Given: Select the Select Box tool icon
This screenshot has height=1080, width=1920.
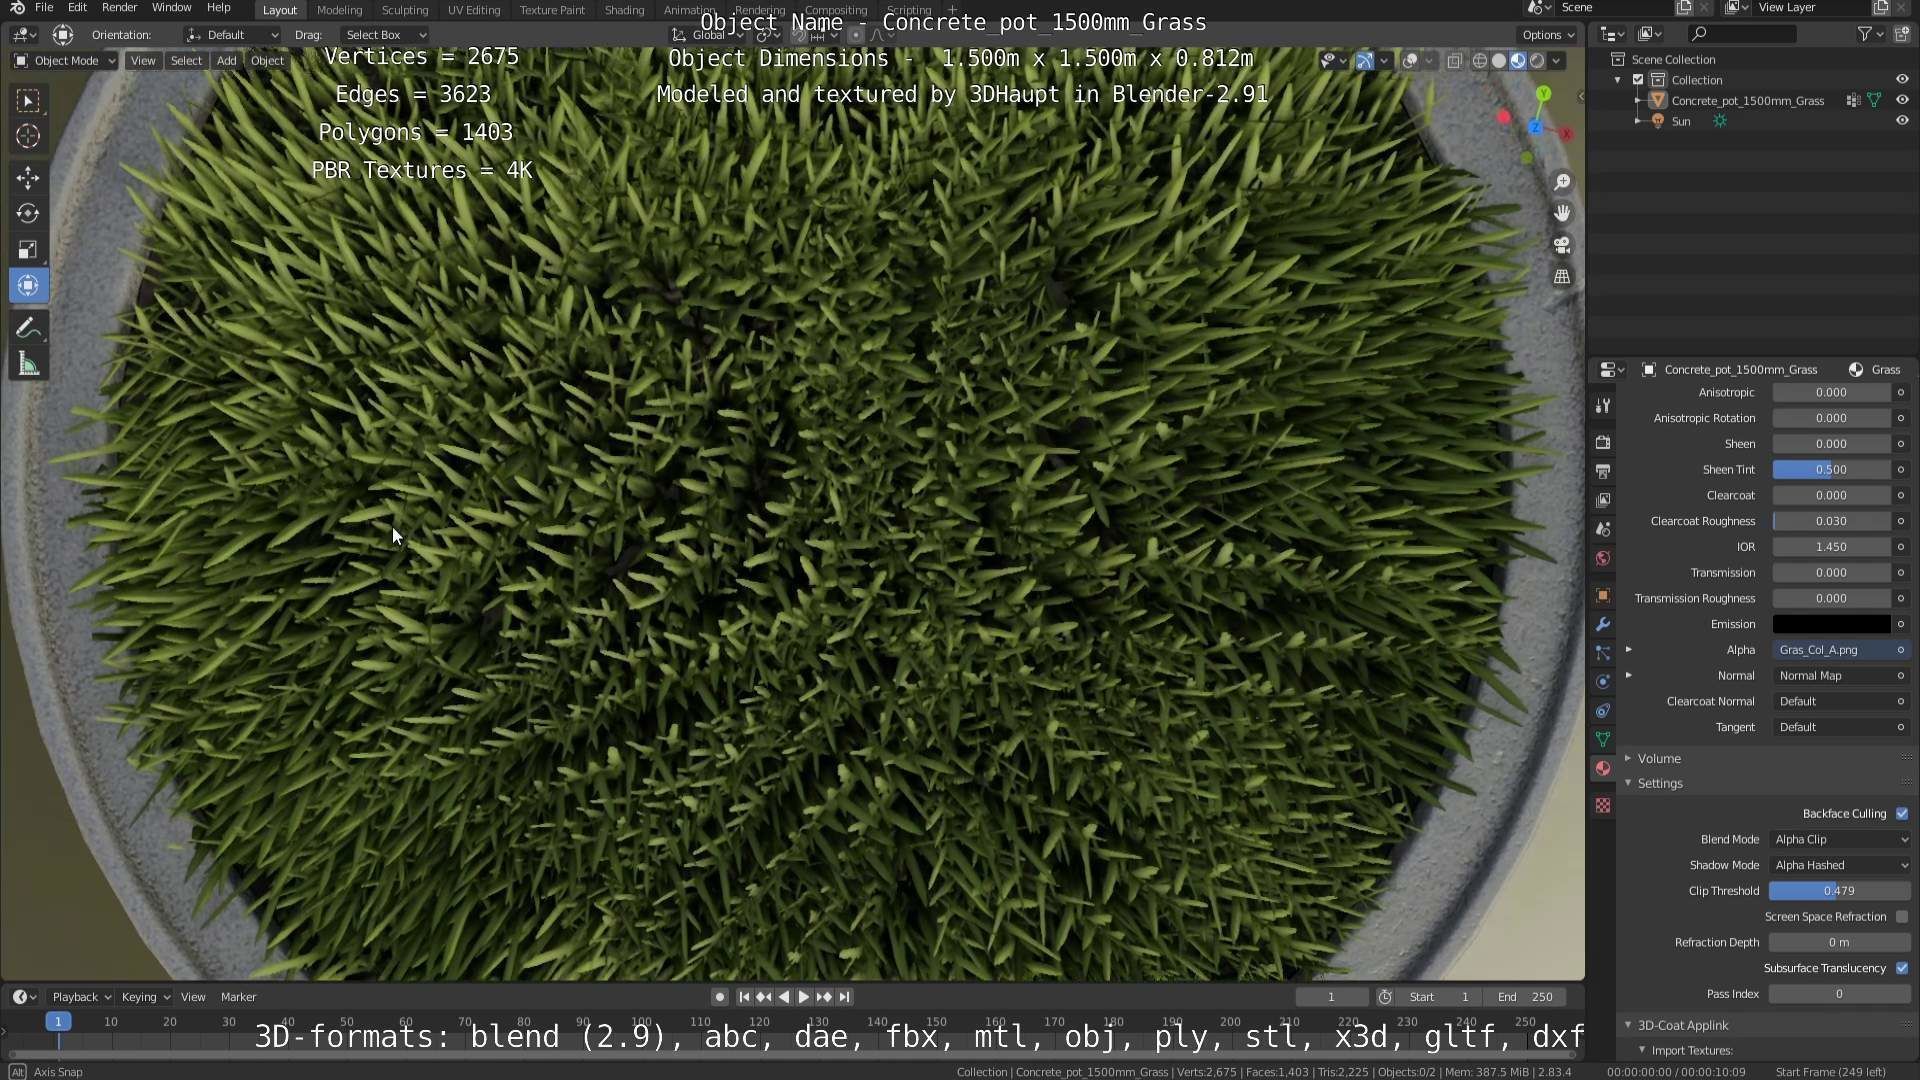Looking at the screenshot, I should [x=28, y=101].
